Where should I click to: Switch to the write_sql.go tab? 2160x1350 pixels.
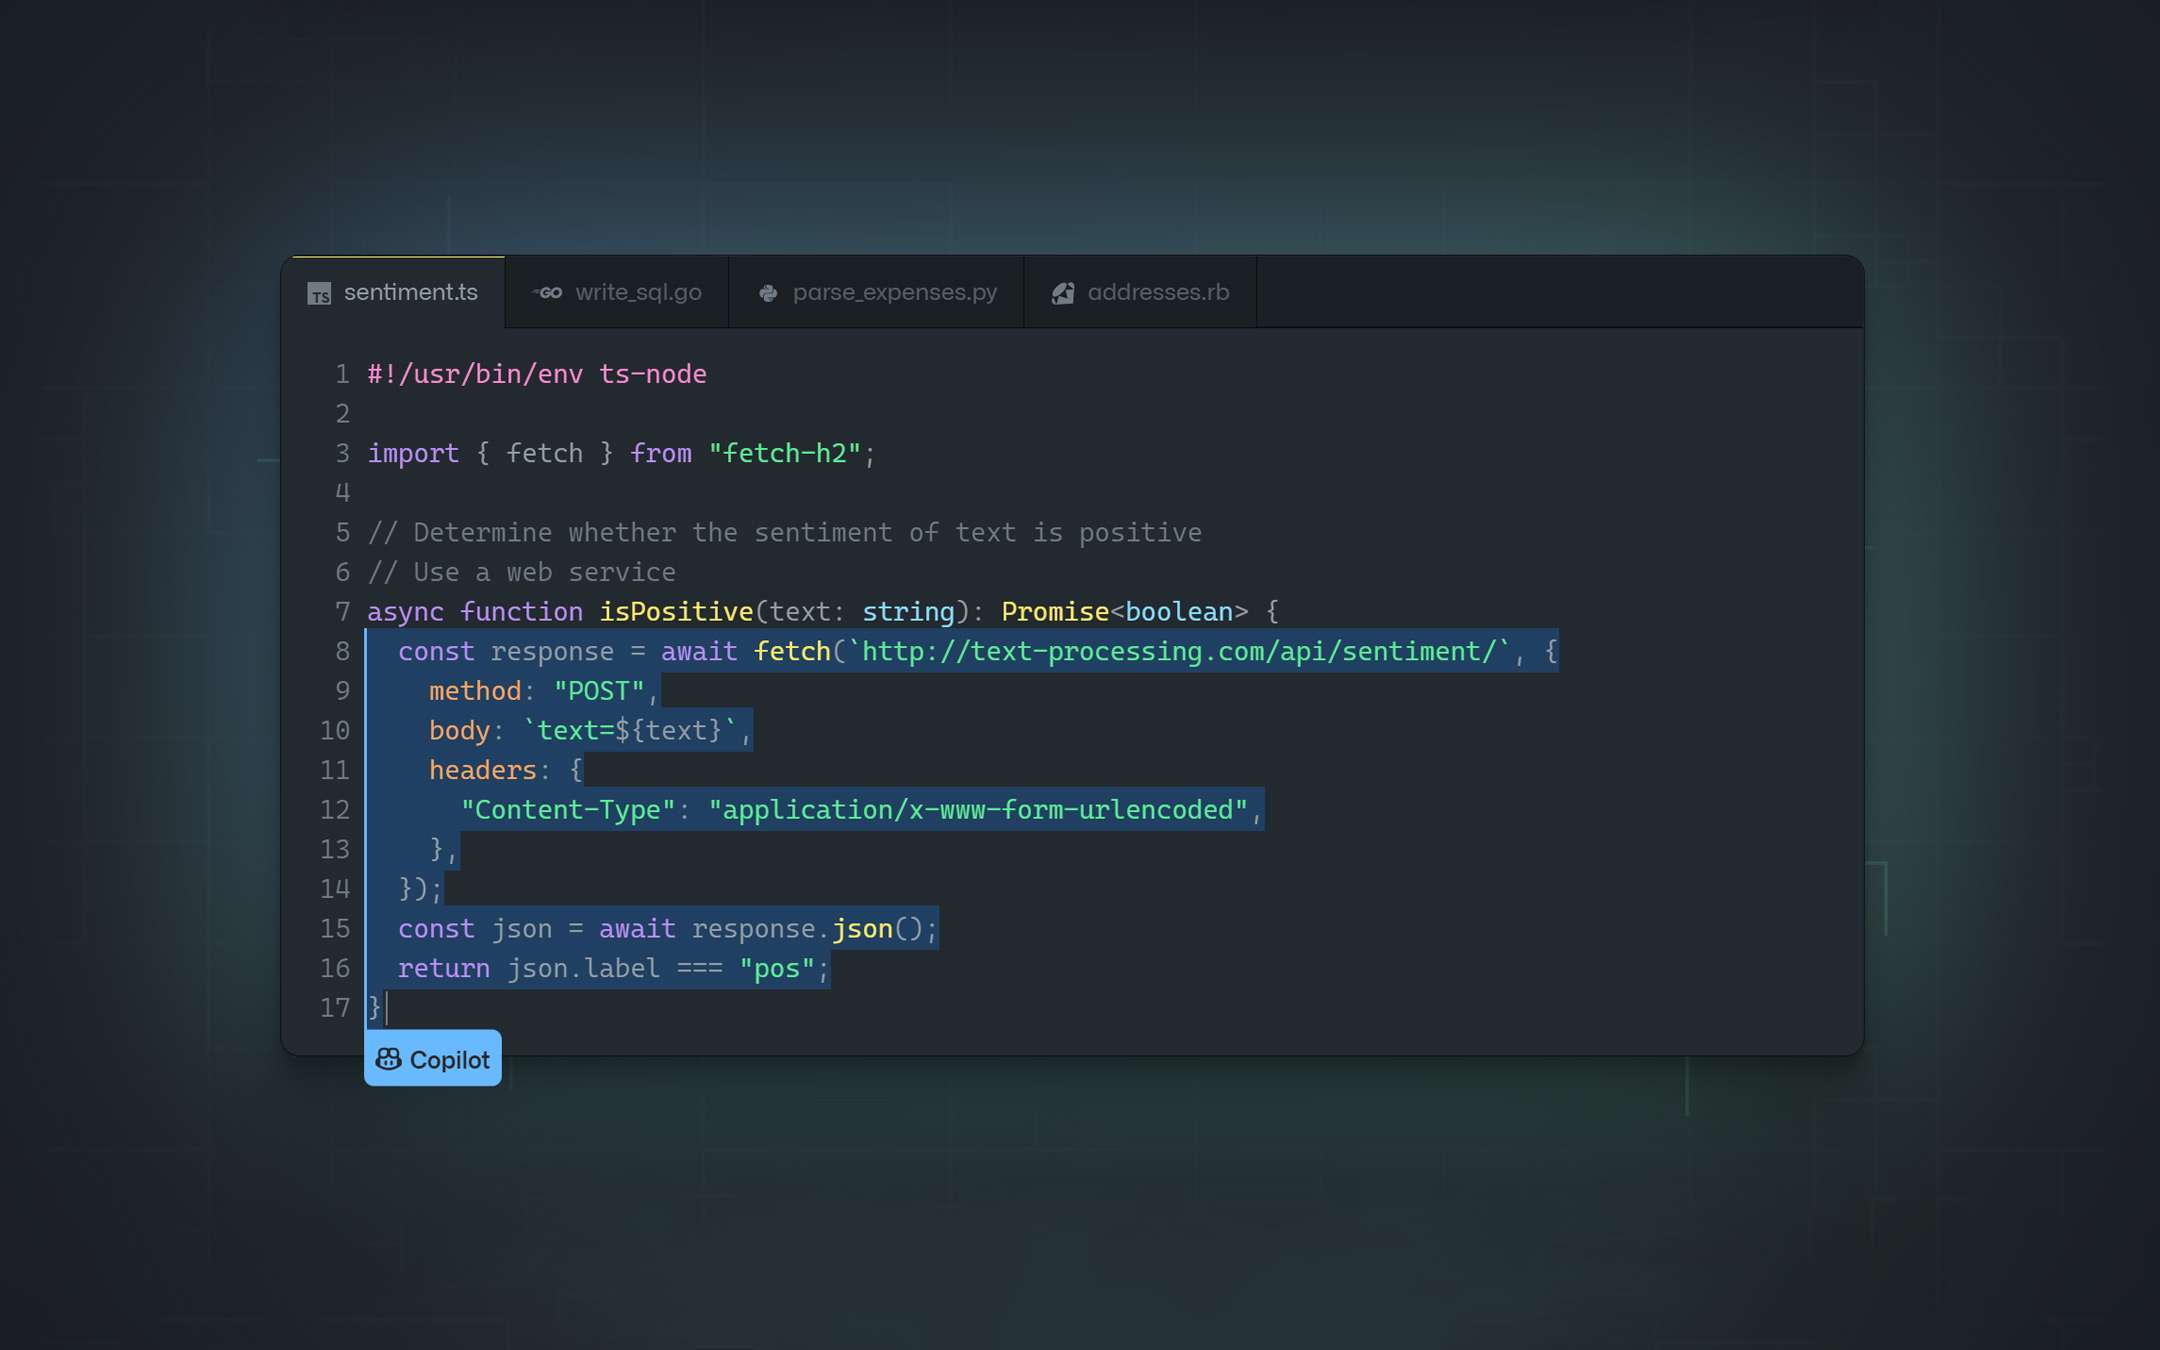coord(637,293)
